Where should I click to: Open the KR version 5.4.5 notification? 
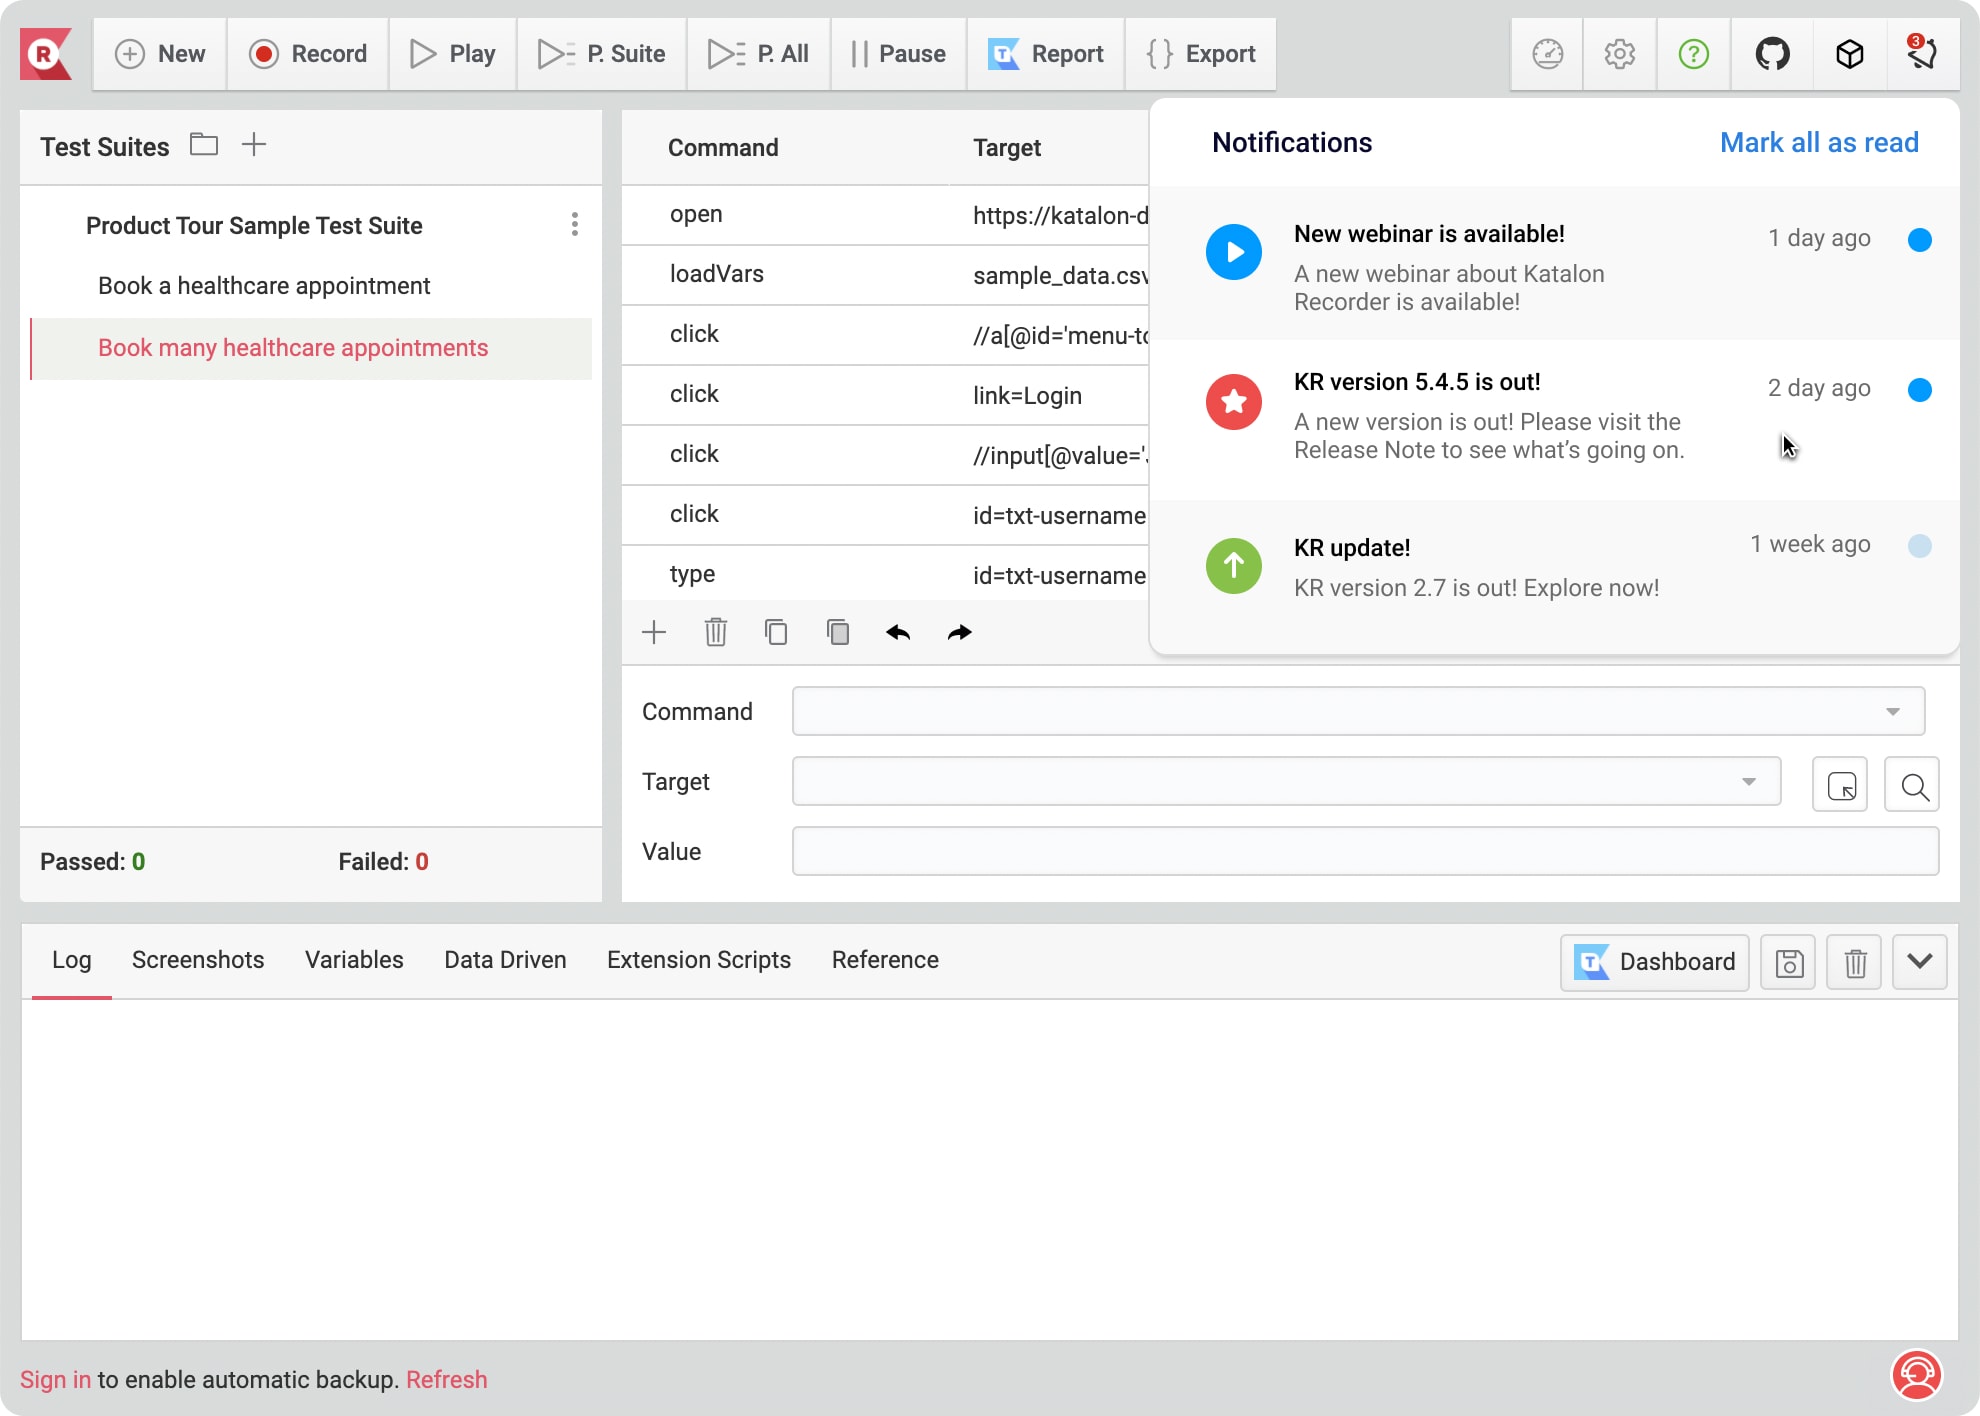tap(1555, 420)
